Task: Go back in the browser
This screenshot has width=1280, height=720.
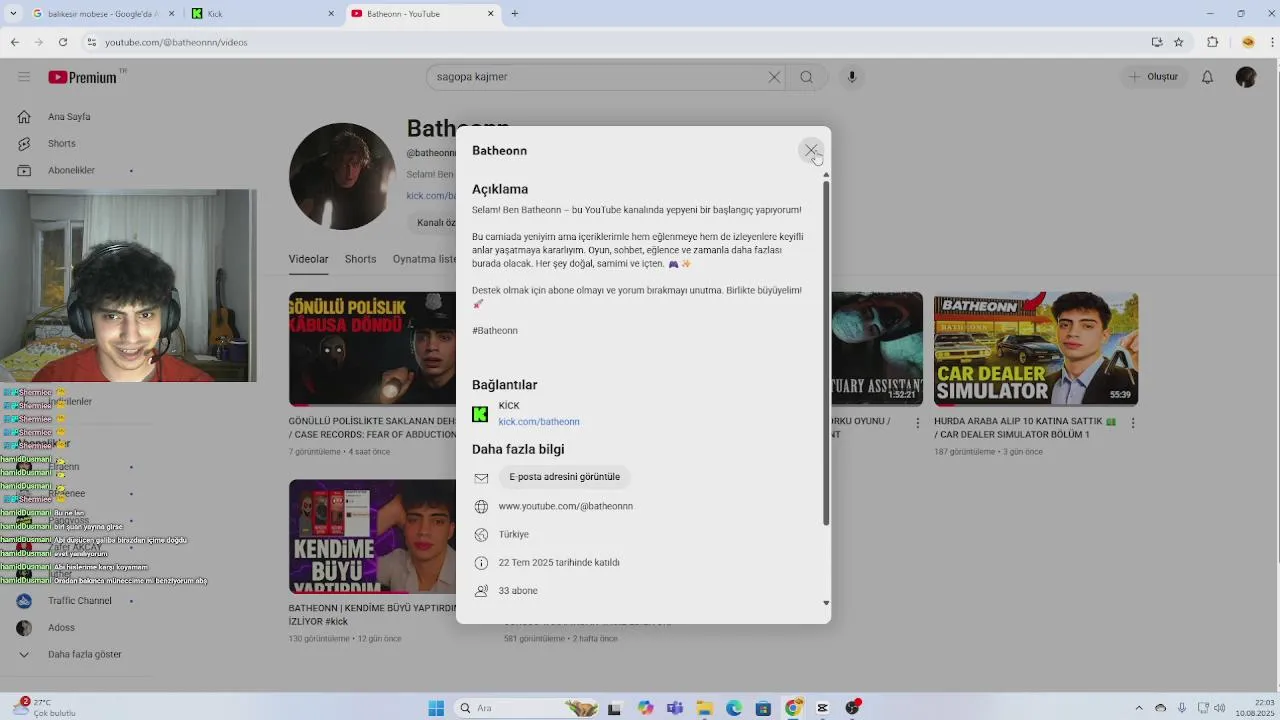Action: pyautogui.click(x=15, y=42)
